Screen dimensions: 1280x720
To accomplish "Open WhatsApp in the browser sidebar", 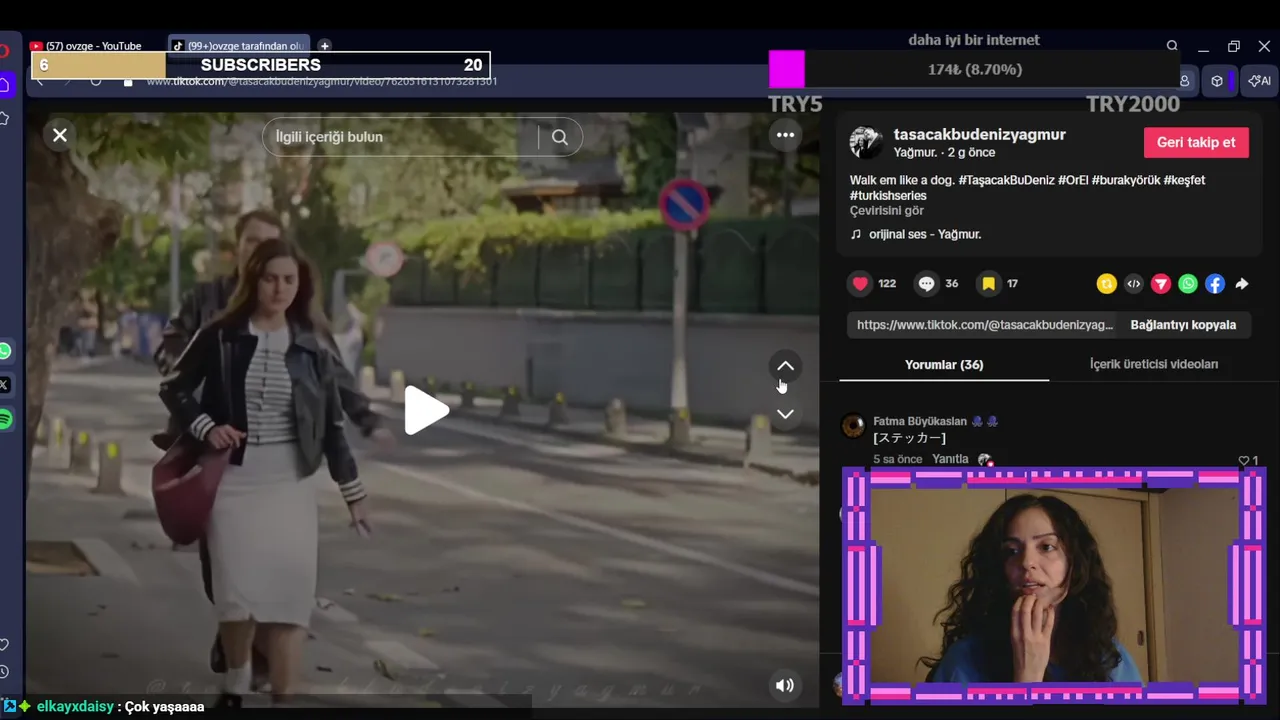I will (5, 351).
